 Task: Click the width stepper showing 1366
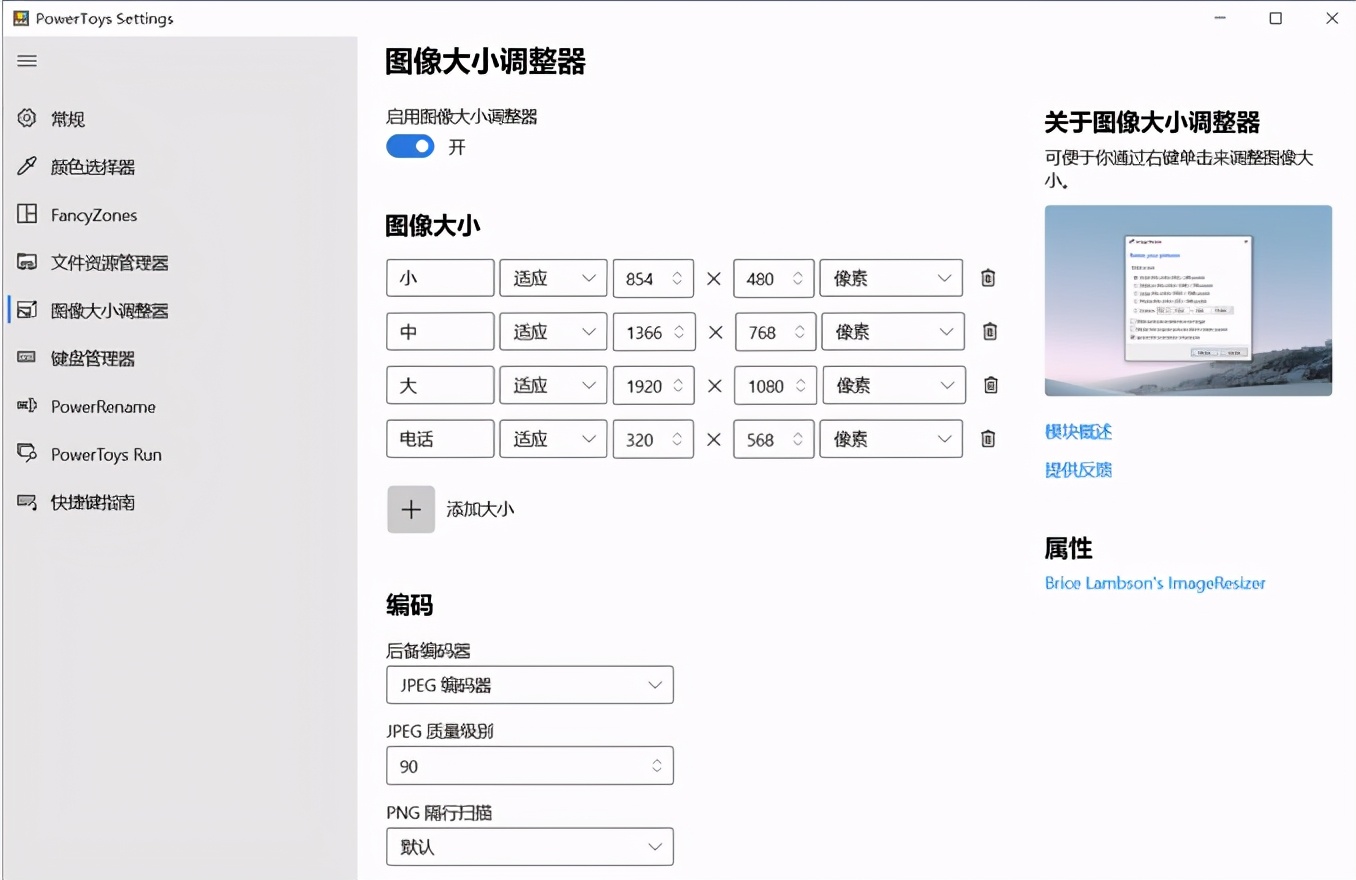pos(654,331)
